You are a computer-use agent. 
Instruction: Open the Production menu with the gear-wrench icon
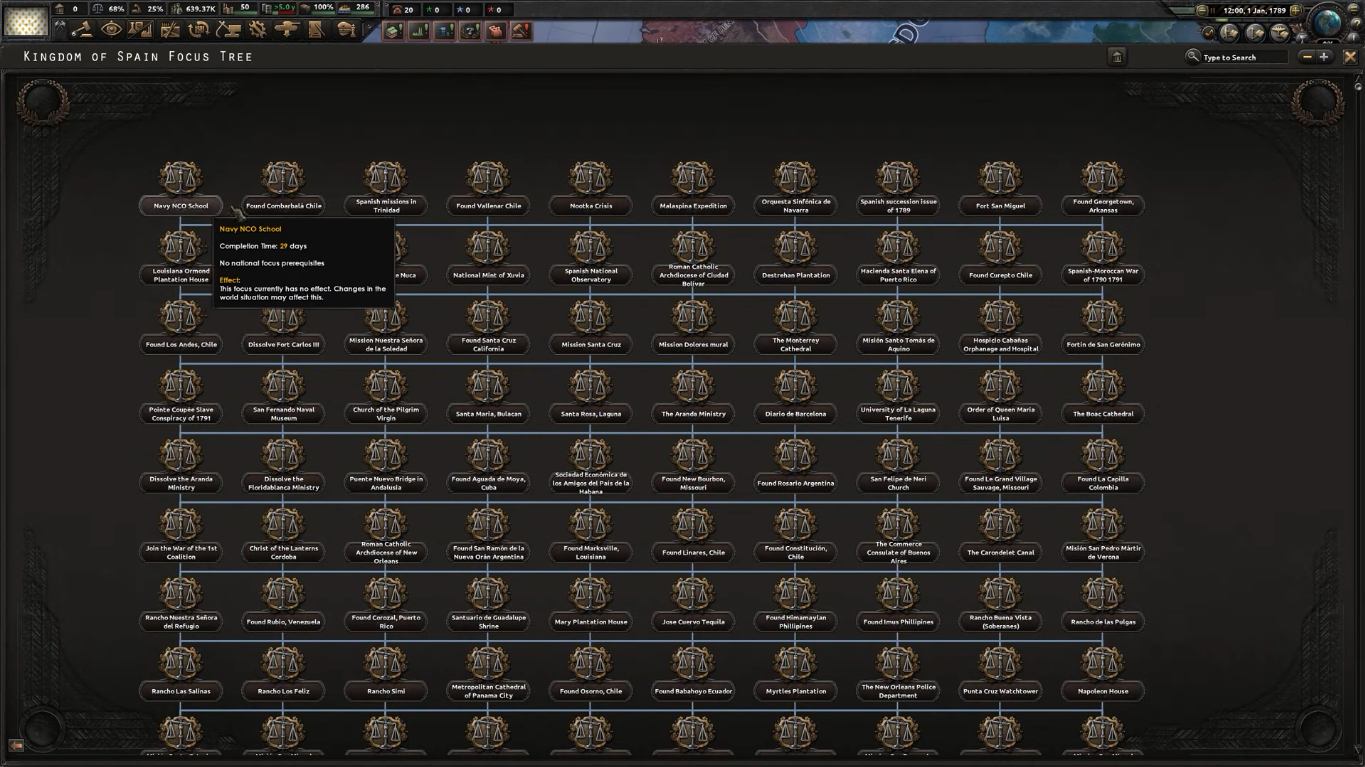258,30
